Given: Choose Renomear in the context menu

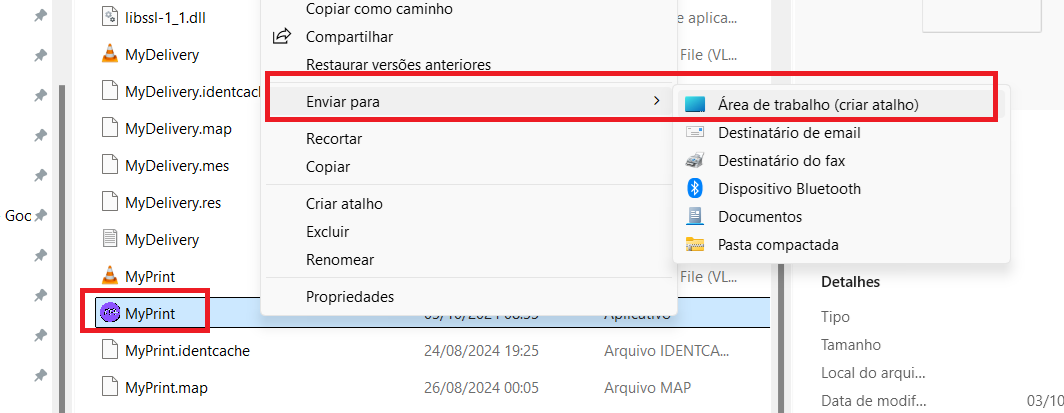Looking at the screenshot, I should coord(340,259).
